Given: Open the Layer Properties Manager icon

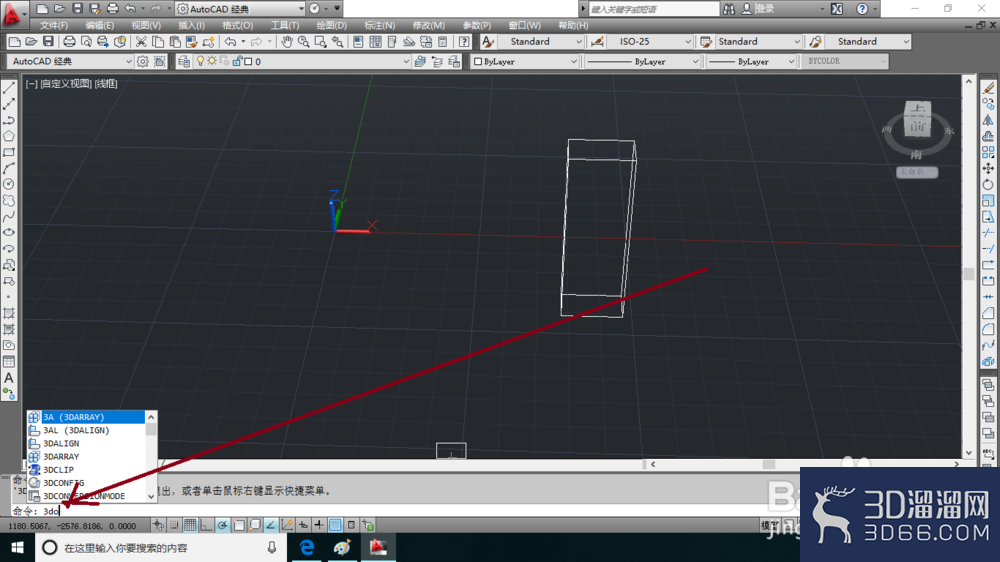Looking at the screenshot, I should [x=184, y=61].
